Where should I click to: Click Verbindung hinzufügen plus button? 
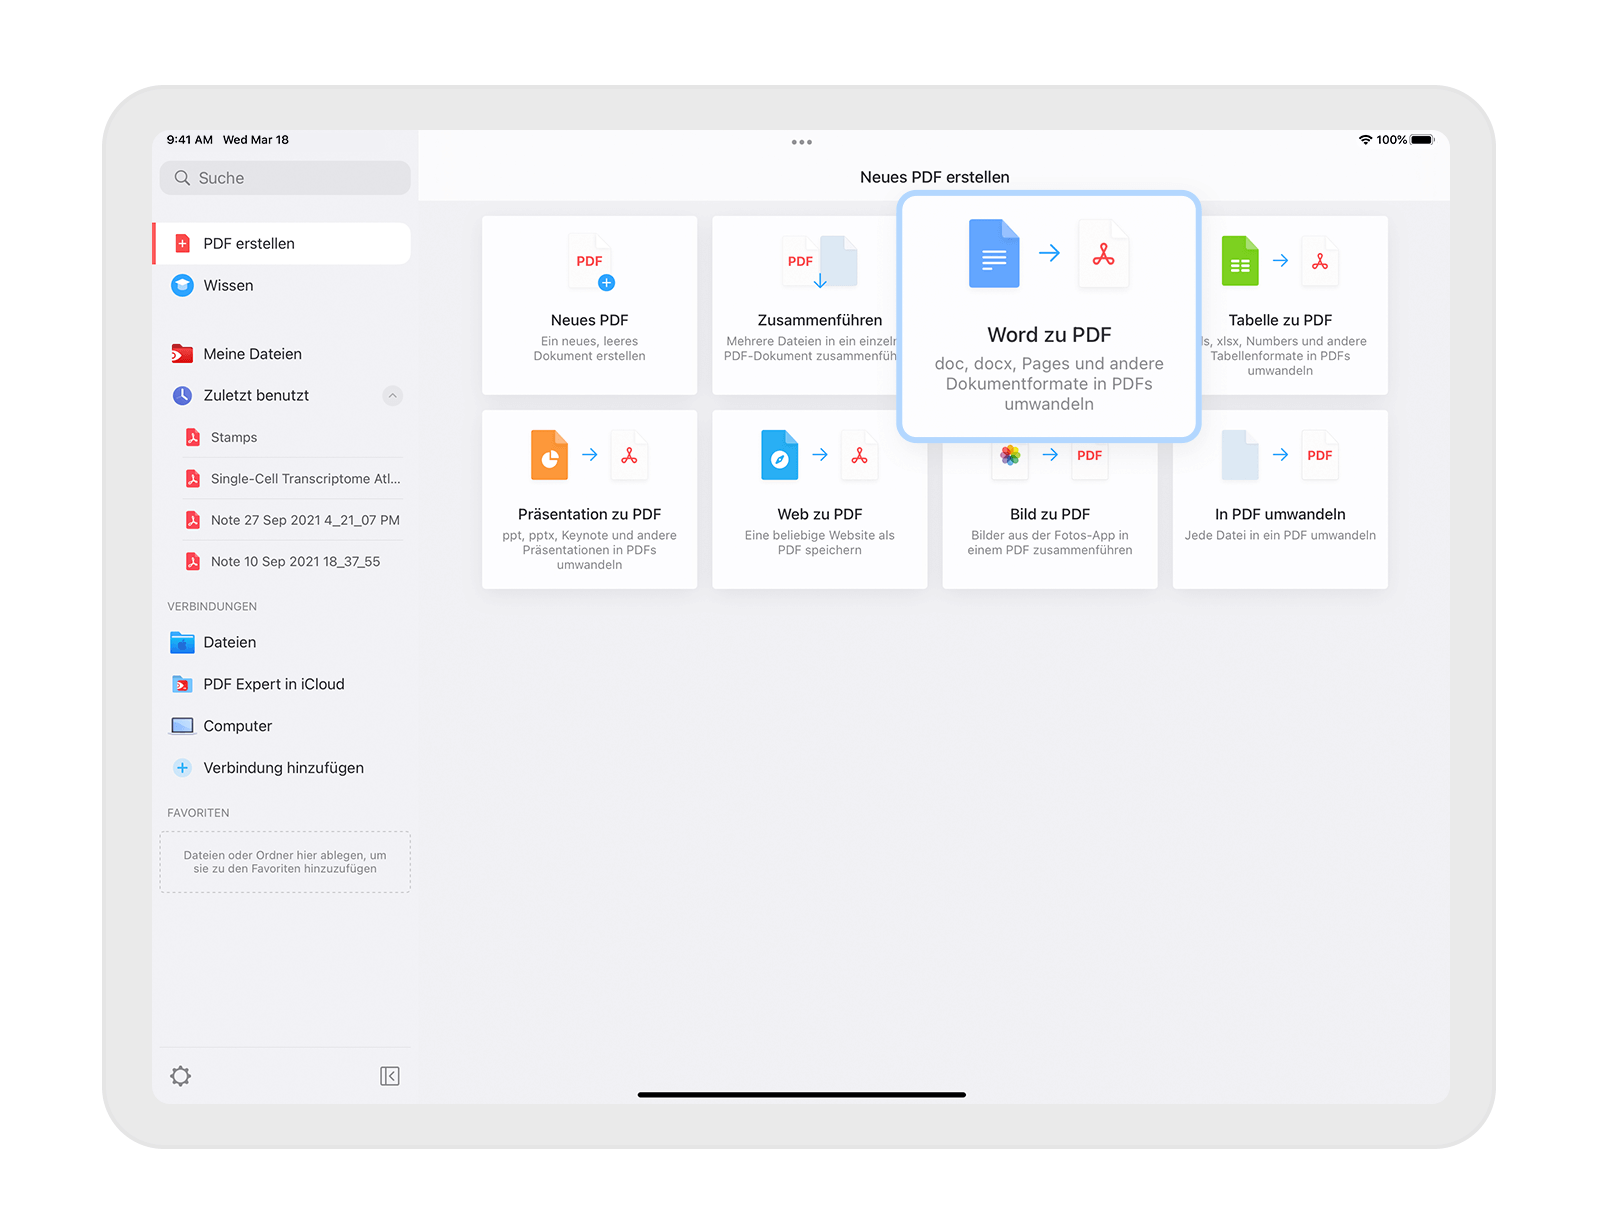point(182,768)
